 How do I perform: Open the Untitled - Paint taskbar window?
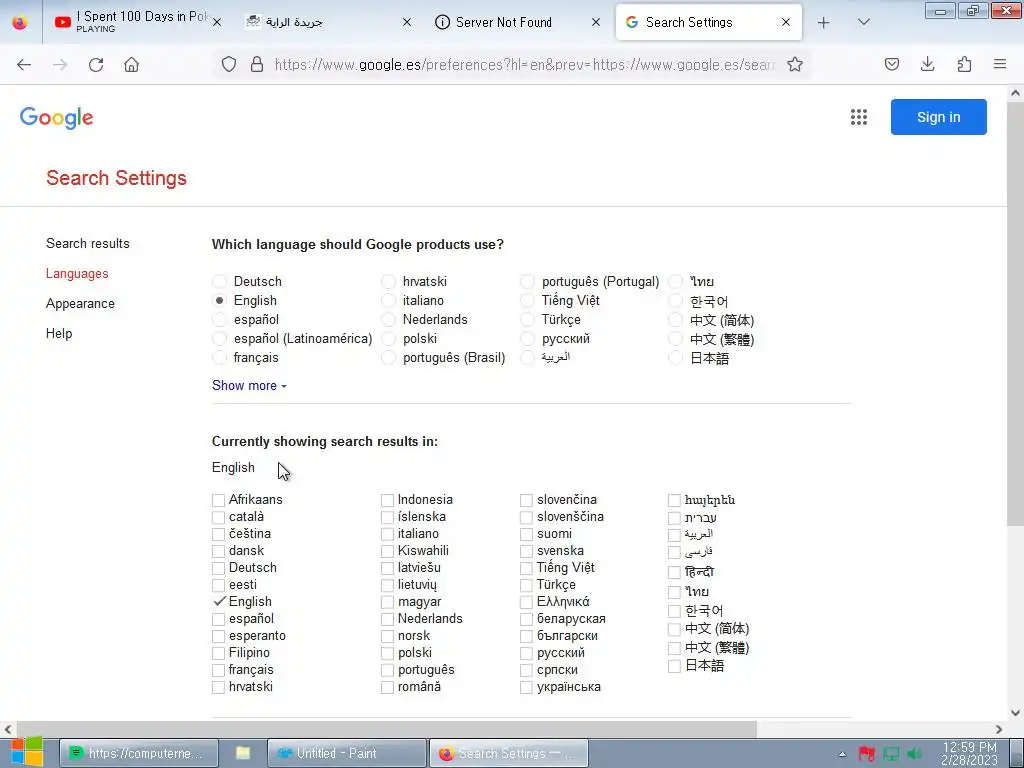pyautogui.click(x=347, y=753)
